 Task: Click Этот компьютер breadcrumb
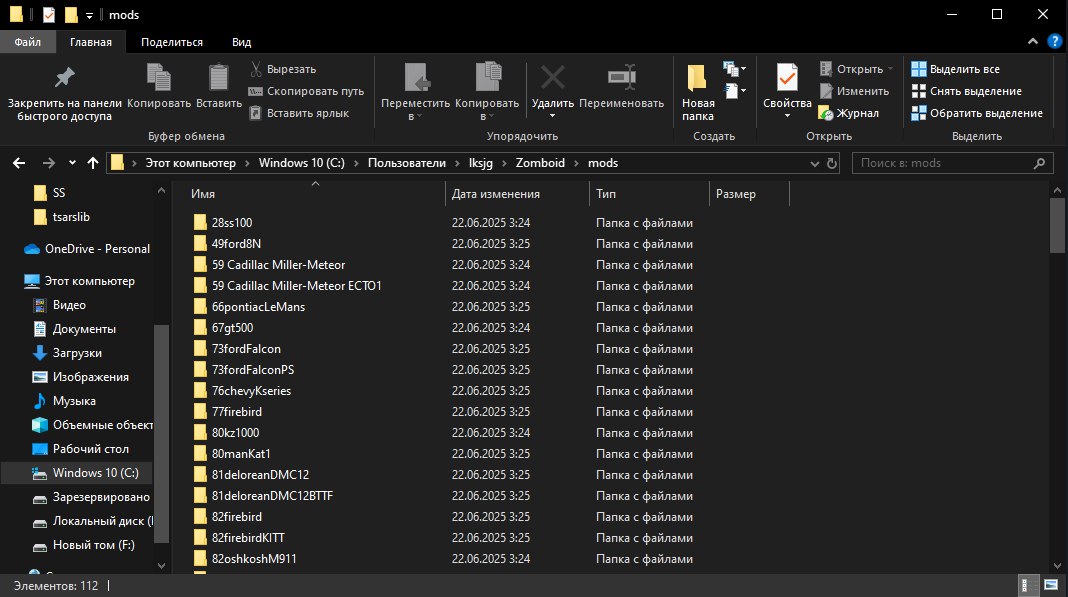coord(190,163)
